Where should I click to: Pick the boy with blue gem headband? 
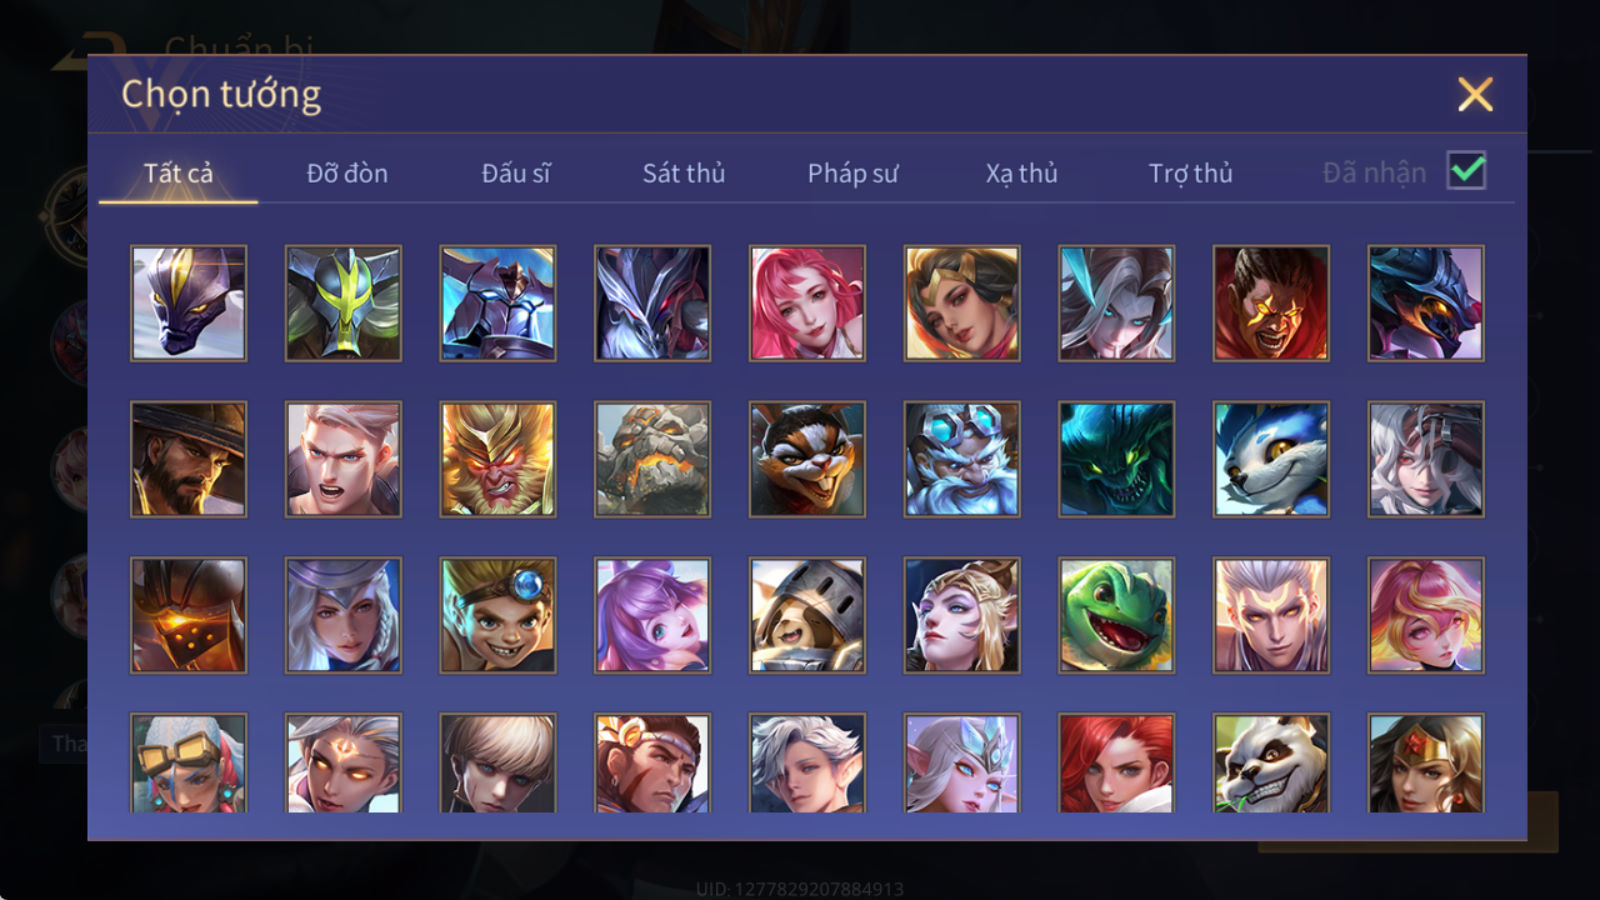498,615
